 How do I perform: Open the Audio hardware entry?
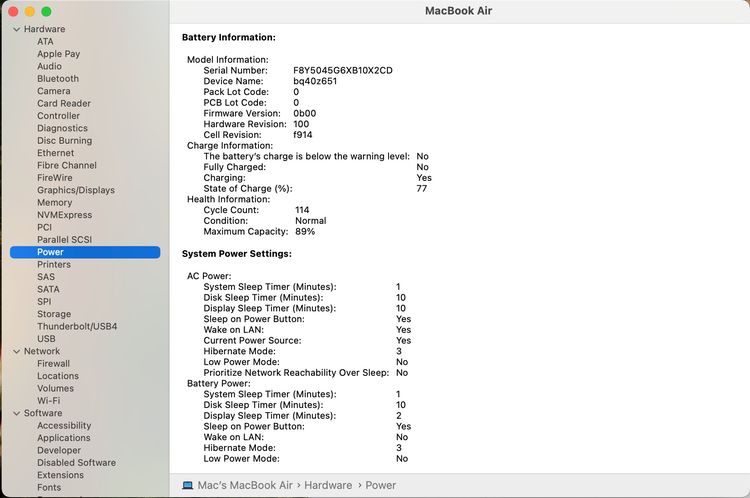(x=49, y=66)
